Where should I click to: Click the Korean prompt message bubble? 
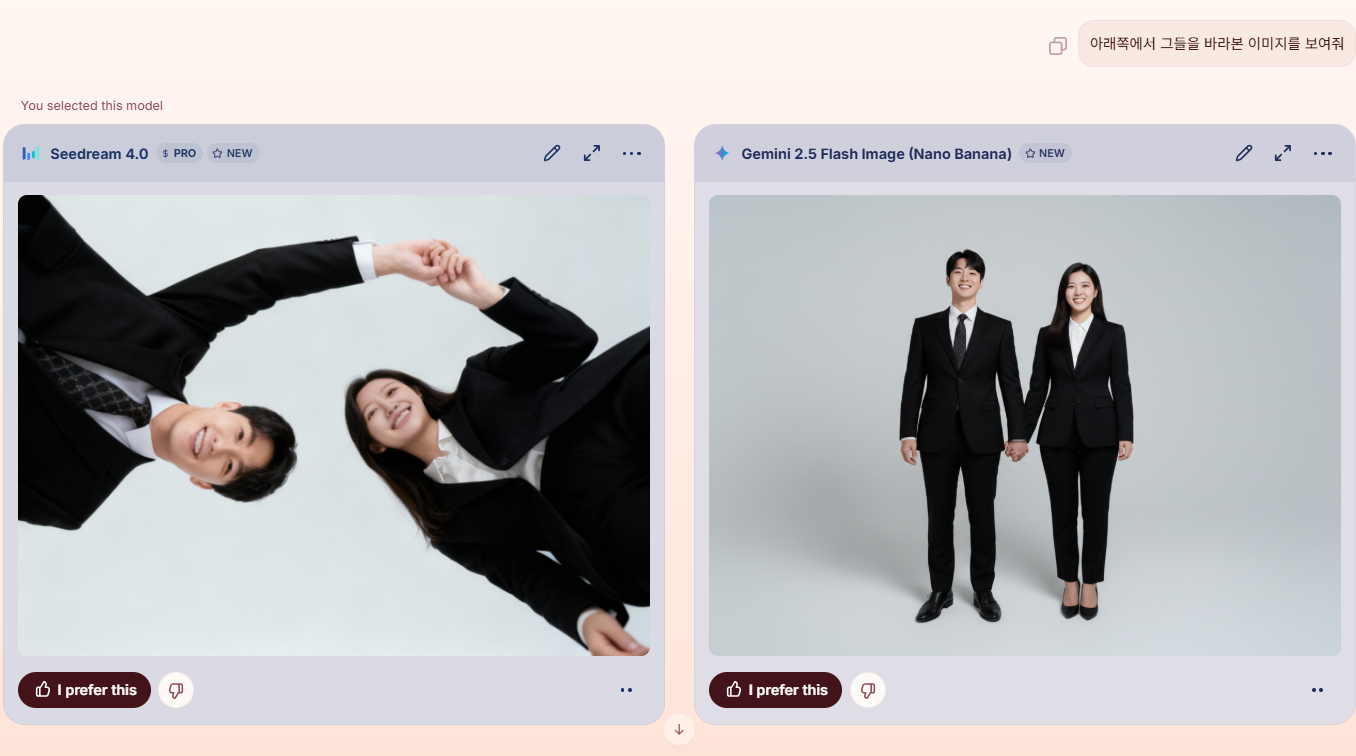(1216, 44)
